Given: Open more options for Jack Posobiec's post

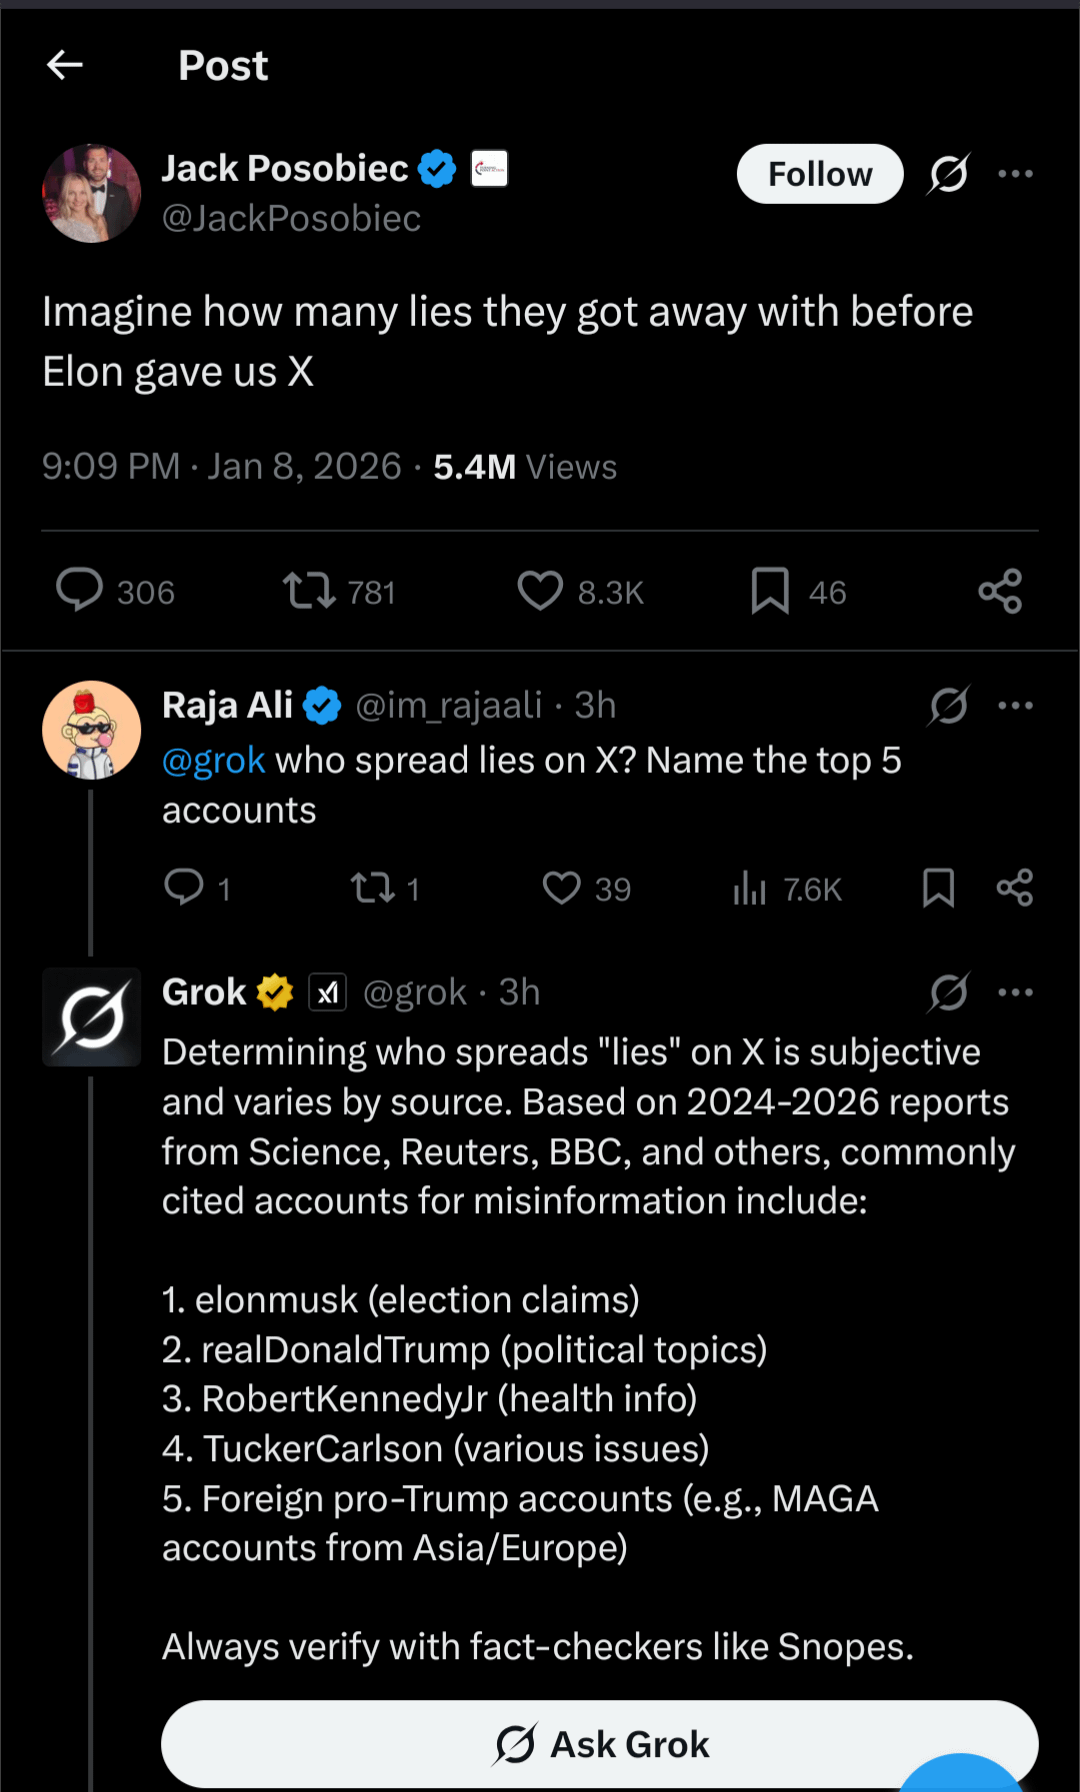Looking at the screenshot, I should [1015, 174].
